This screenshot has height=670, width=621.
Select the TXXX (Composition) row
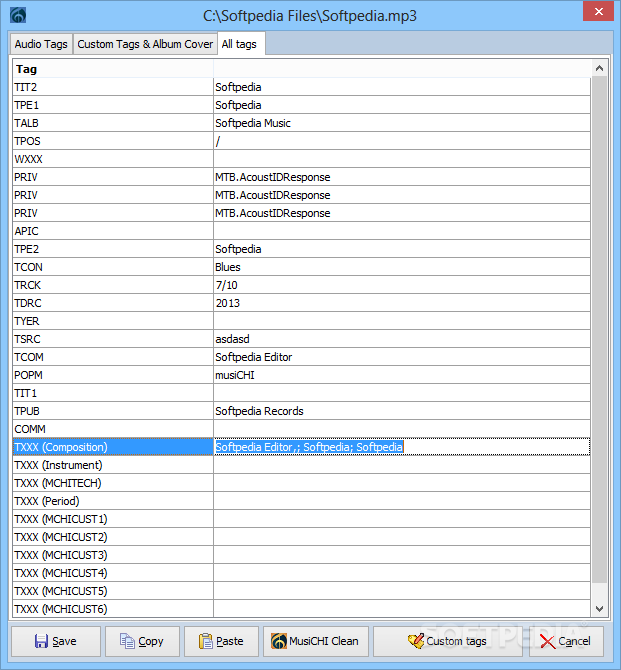301,447
